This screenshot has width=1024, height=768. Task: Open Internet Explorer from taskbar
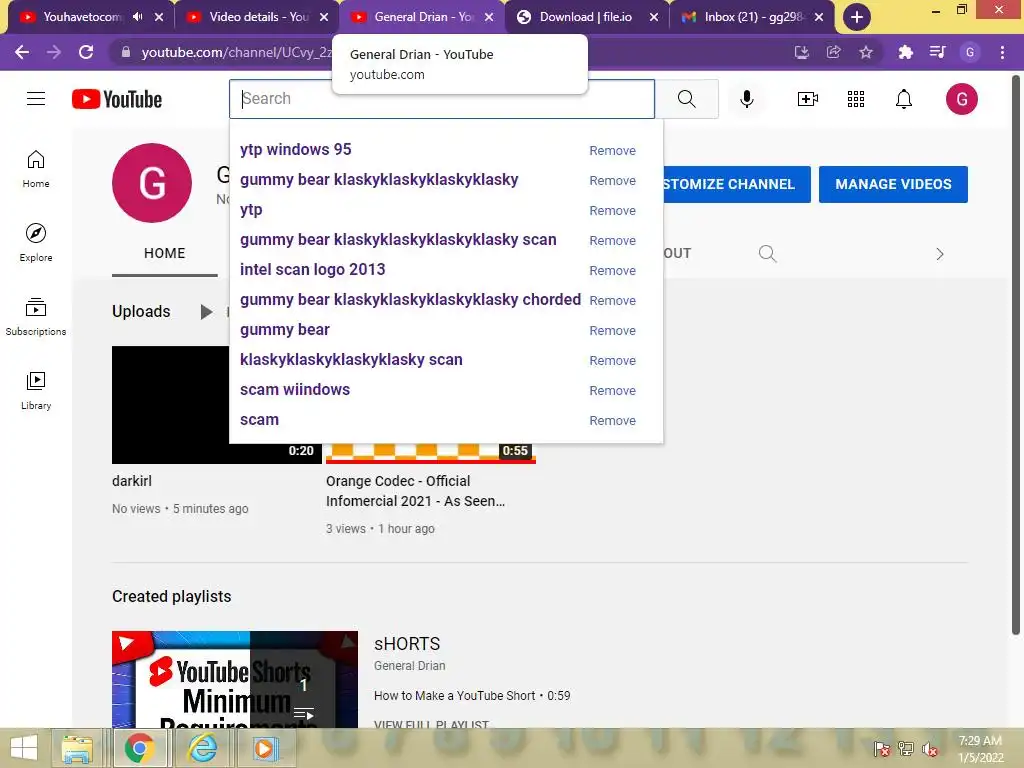click(x=202, y=748)
